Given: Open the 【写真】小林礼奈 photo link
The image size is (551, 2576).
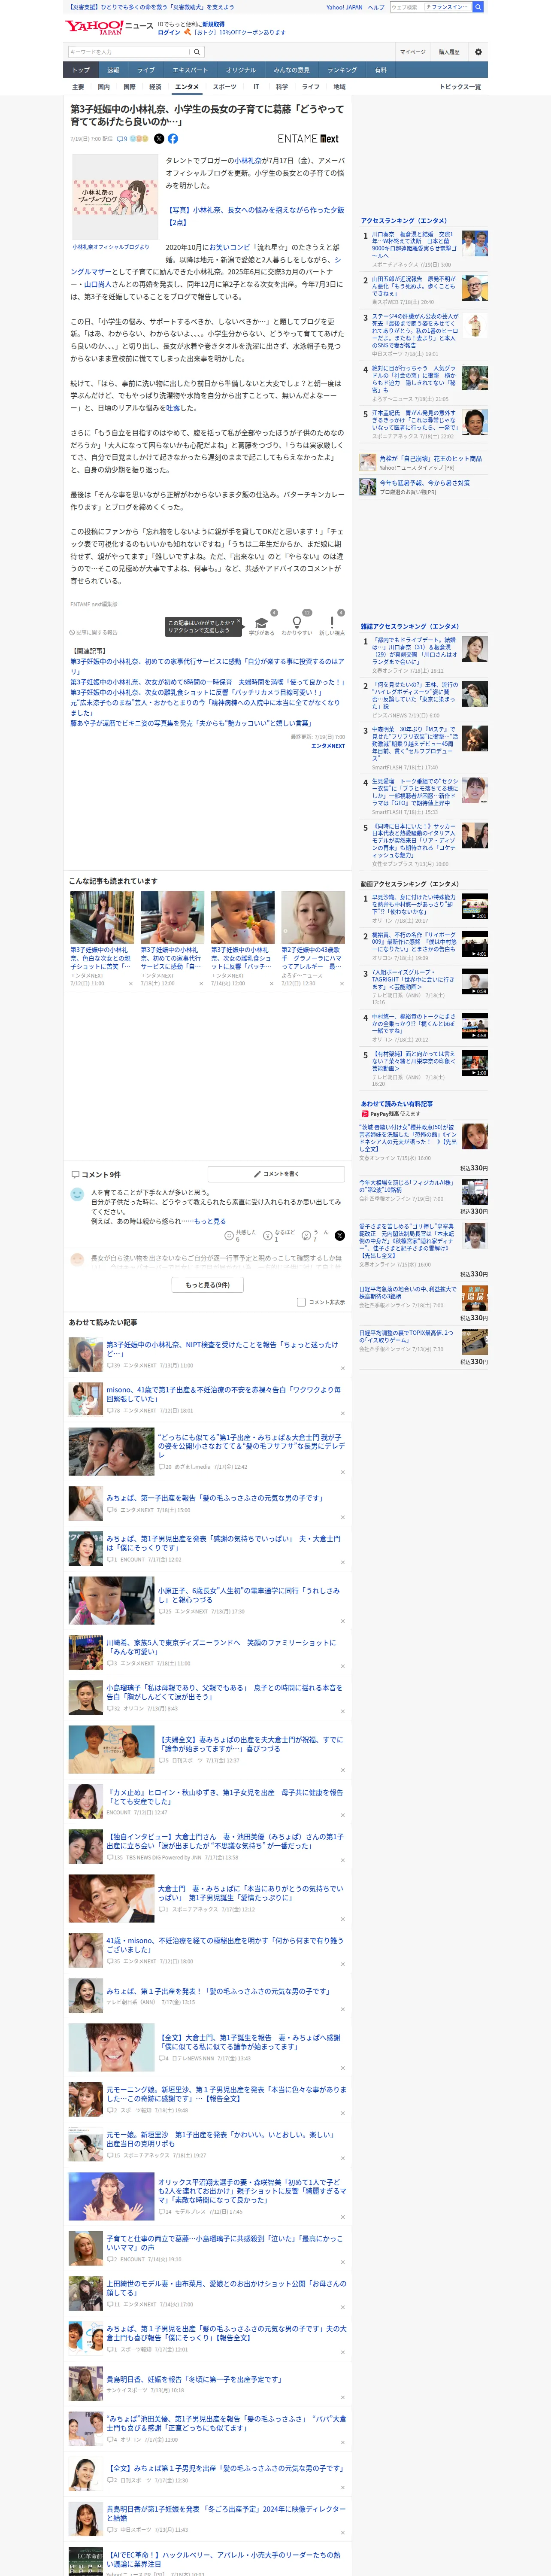Looking at the screenshot, I should [x=254, y=216].
